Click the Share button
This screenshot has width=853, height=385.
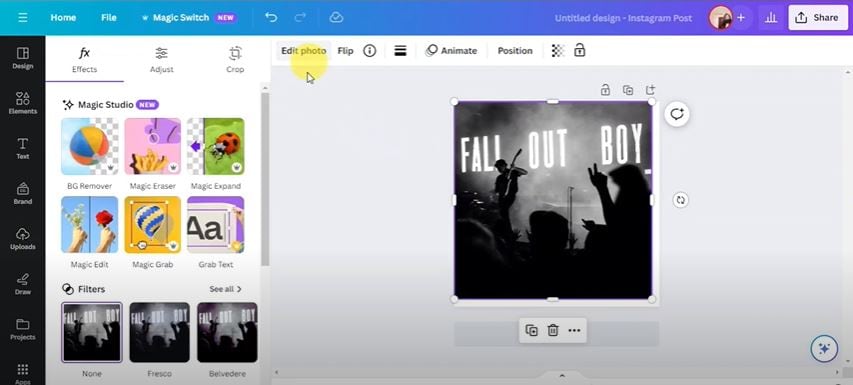point(818,17)
